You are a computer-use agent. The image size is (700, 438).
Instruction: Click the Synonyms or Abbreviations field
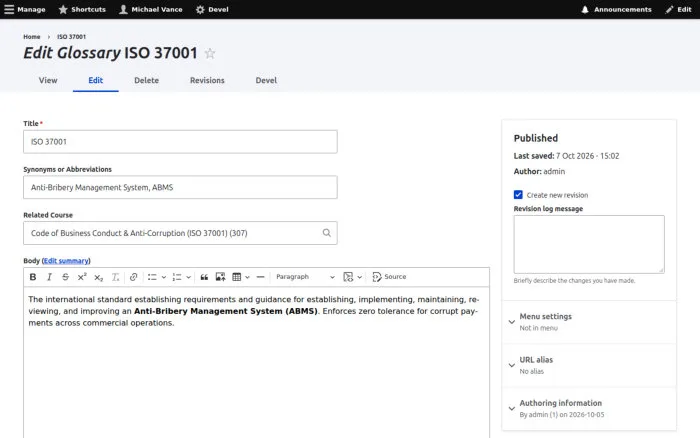(180, 187)
